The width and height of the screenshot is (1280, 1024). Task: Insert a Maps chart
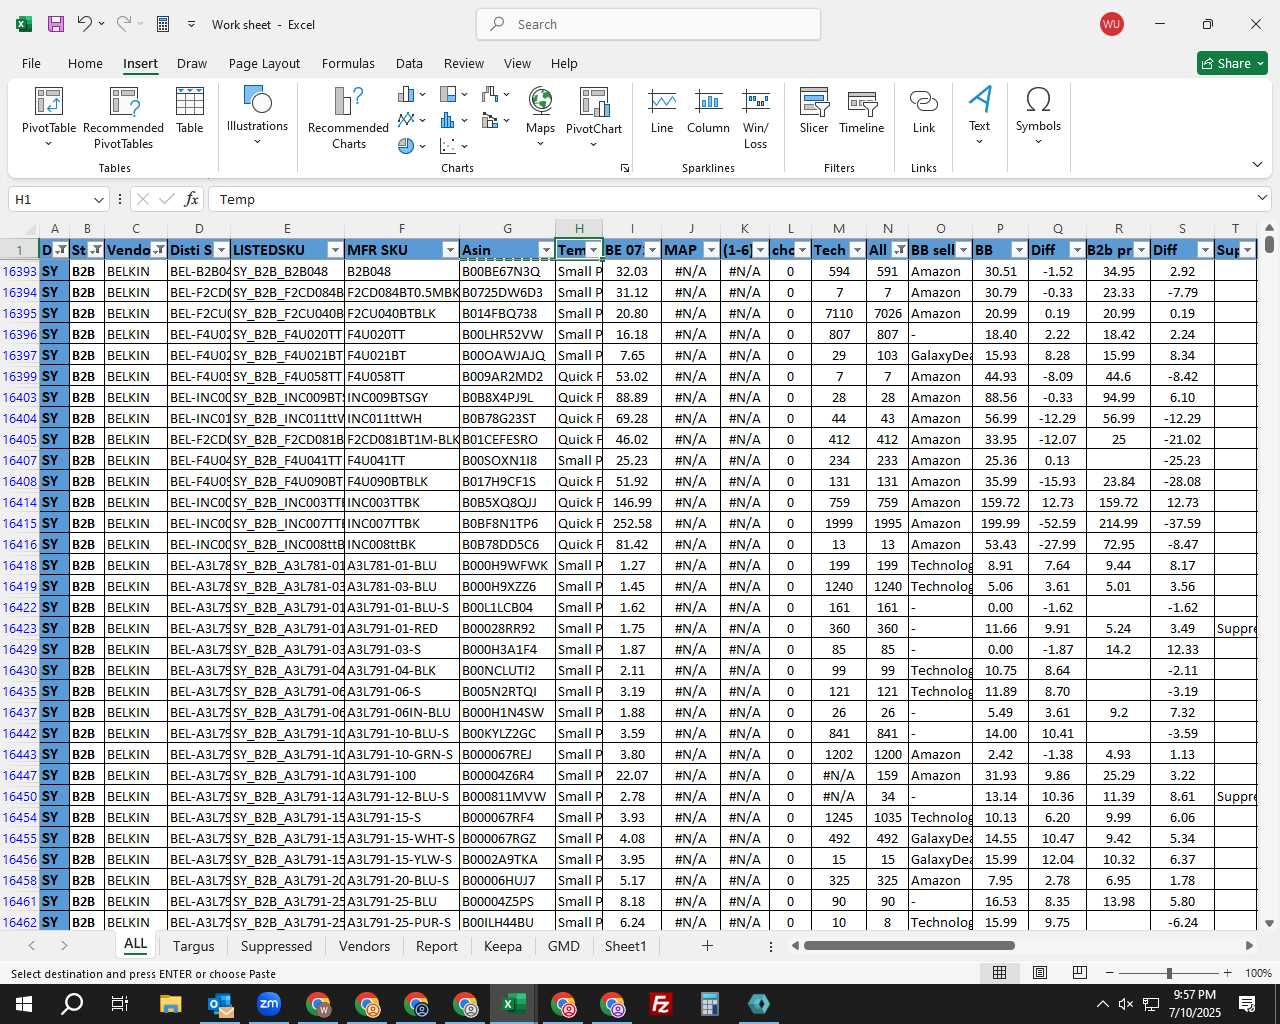[540, 117]
